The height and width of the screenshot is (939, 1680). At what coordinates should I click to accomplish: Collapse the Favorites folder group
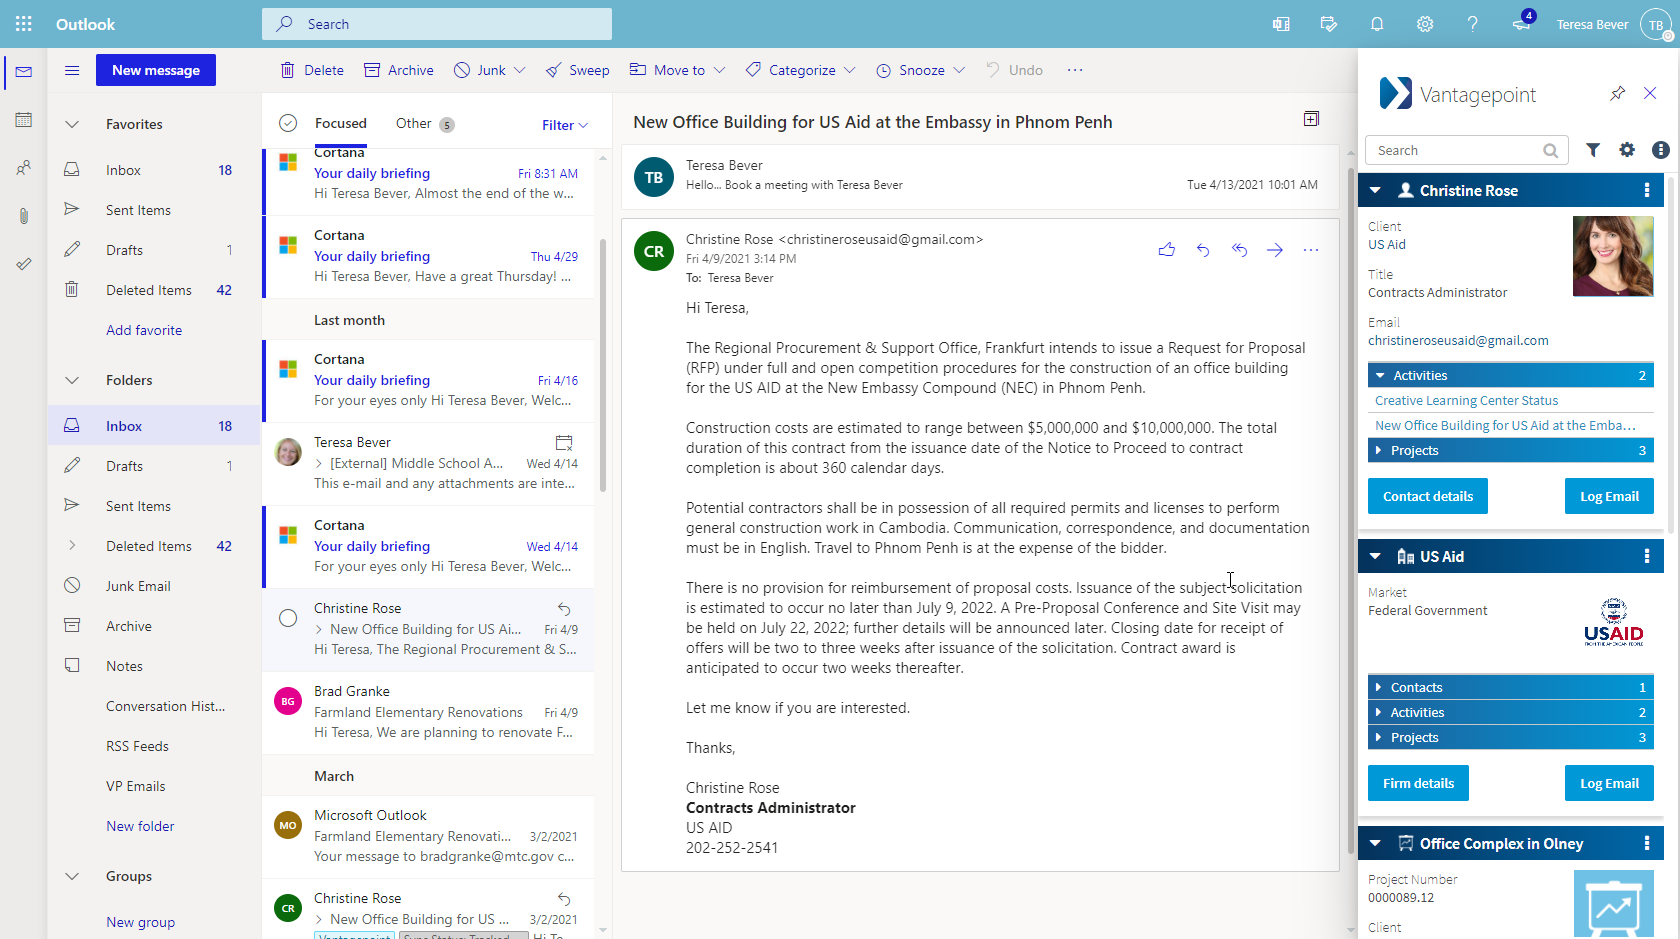point(72,124)
